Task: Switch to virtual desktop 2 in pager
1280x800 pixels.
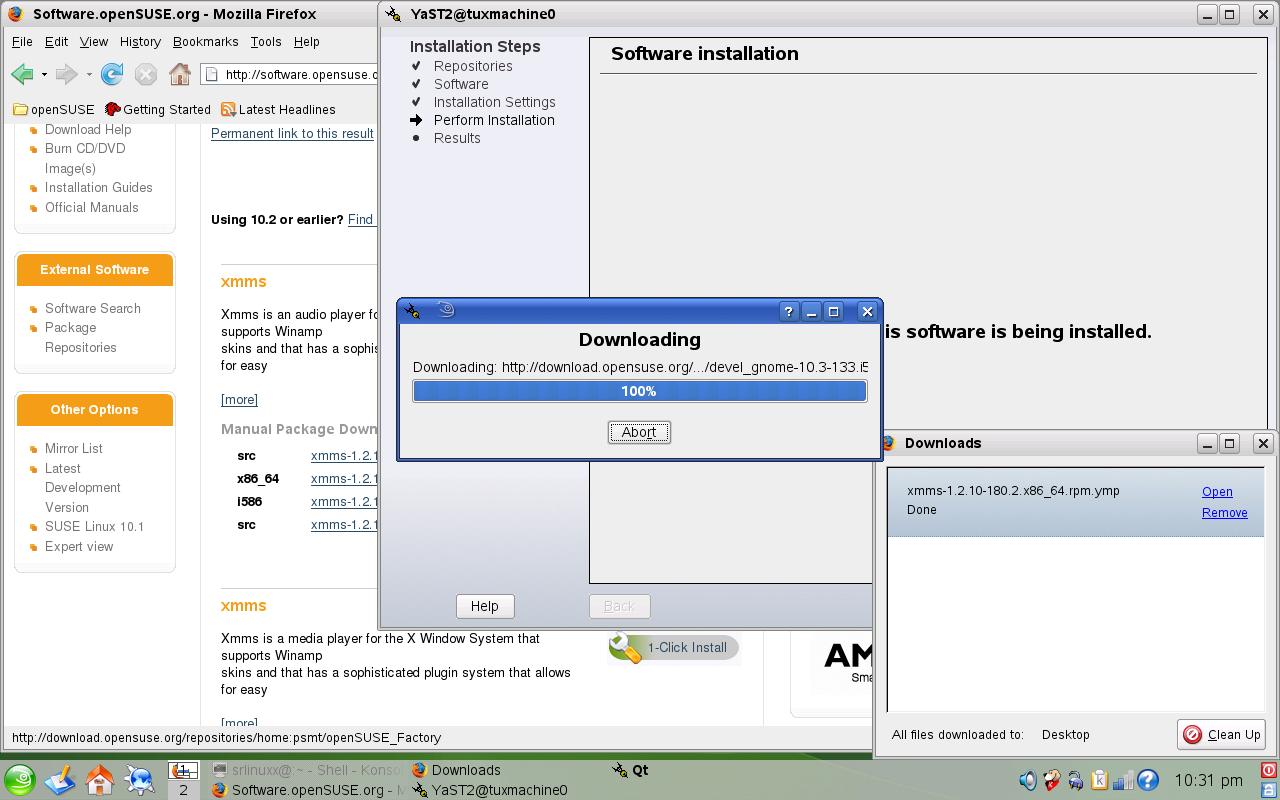Action: click(x=183, y=789)
